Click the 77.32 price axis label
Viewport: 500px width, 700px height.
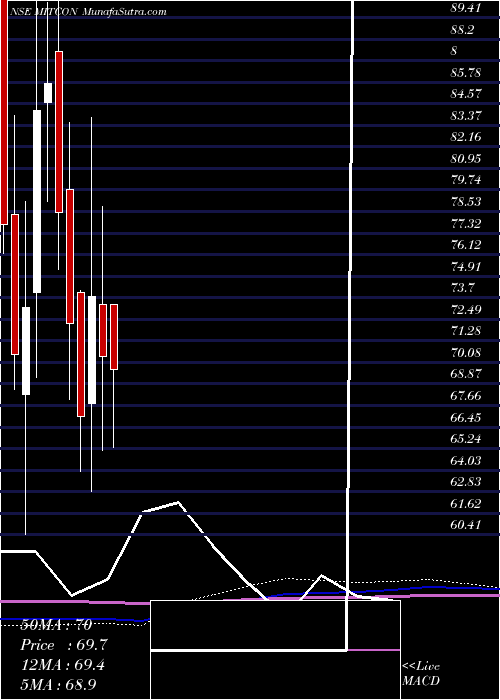(466, 223)
